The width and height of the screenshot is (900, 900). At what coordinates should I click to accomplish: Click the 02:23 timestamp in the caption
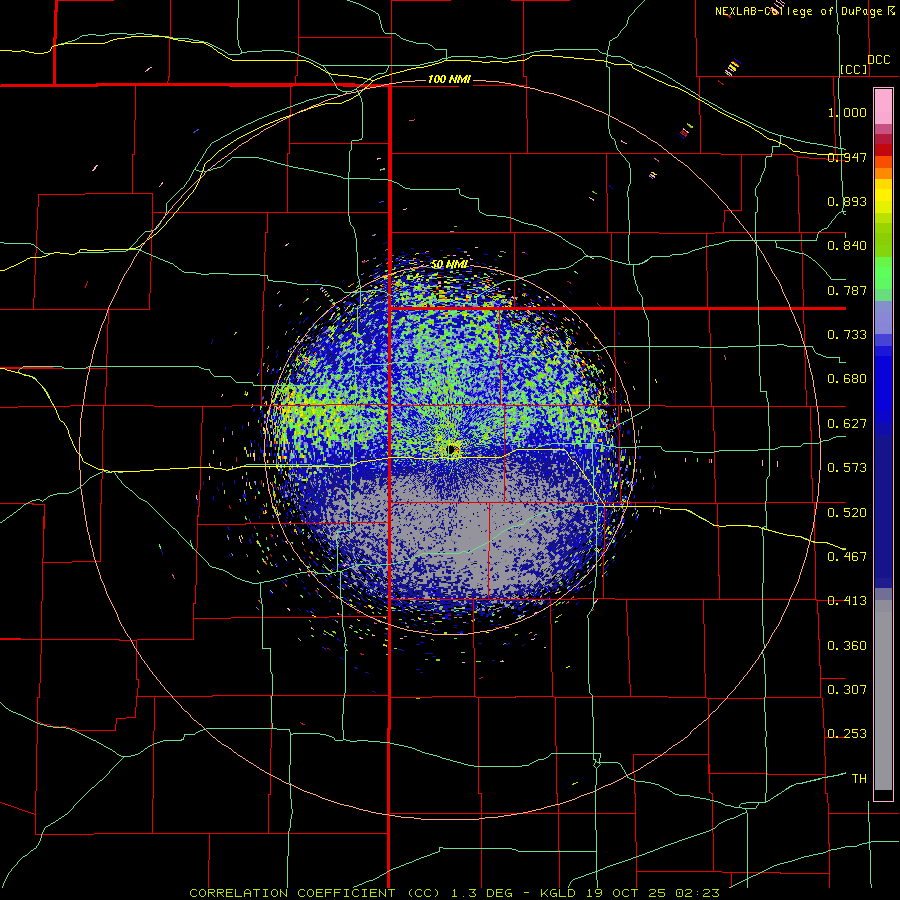(698, 893)
